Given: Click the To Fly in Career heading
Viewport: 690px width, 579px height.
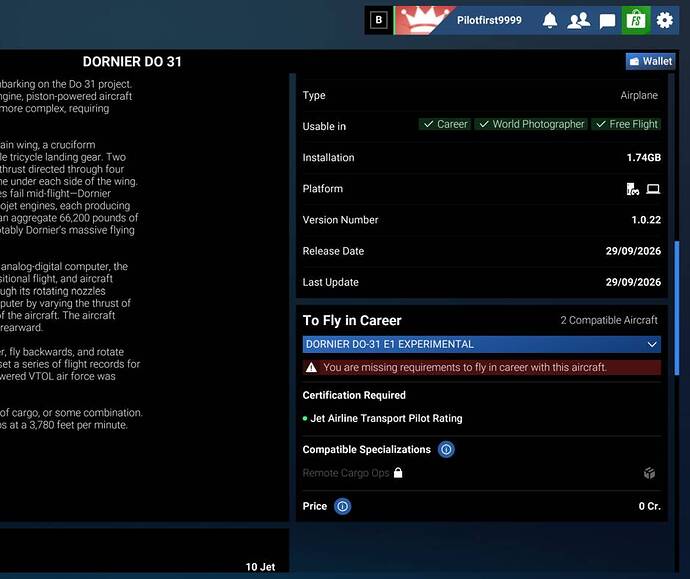Looking at the screenshot, I should [352, 320].
